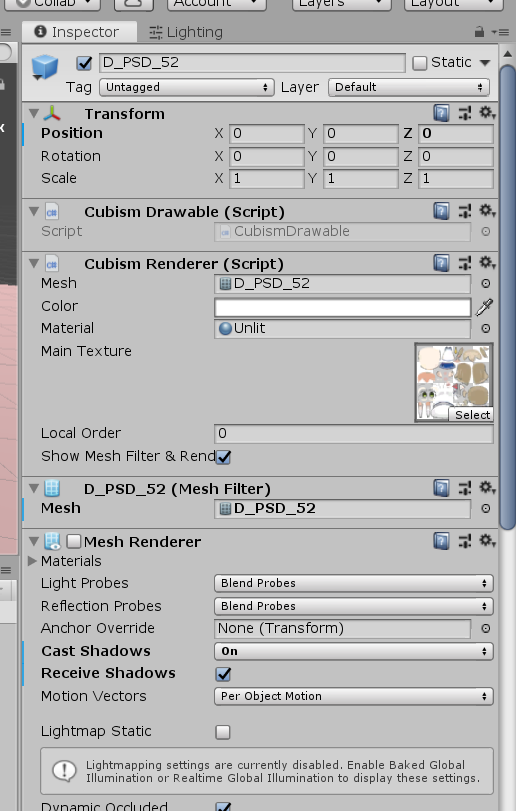Image resolution: width=516 pixels, height=811 pixels.
Task: Open Reflection Probes dropdown
Action: (354, 606)
